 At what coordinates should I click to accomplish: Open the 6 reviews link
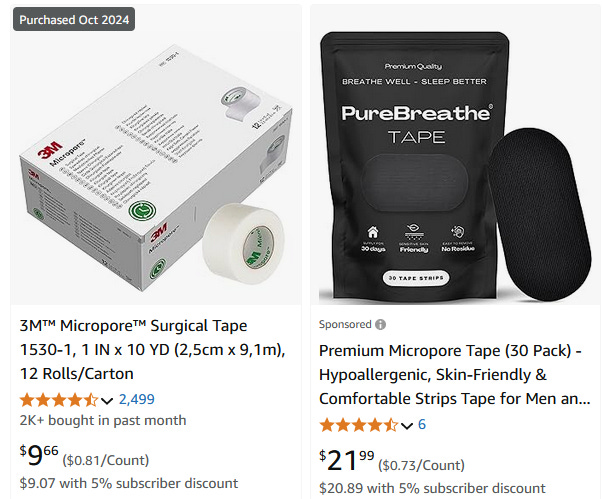pos(422,425)
